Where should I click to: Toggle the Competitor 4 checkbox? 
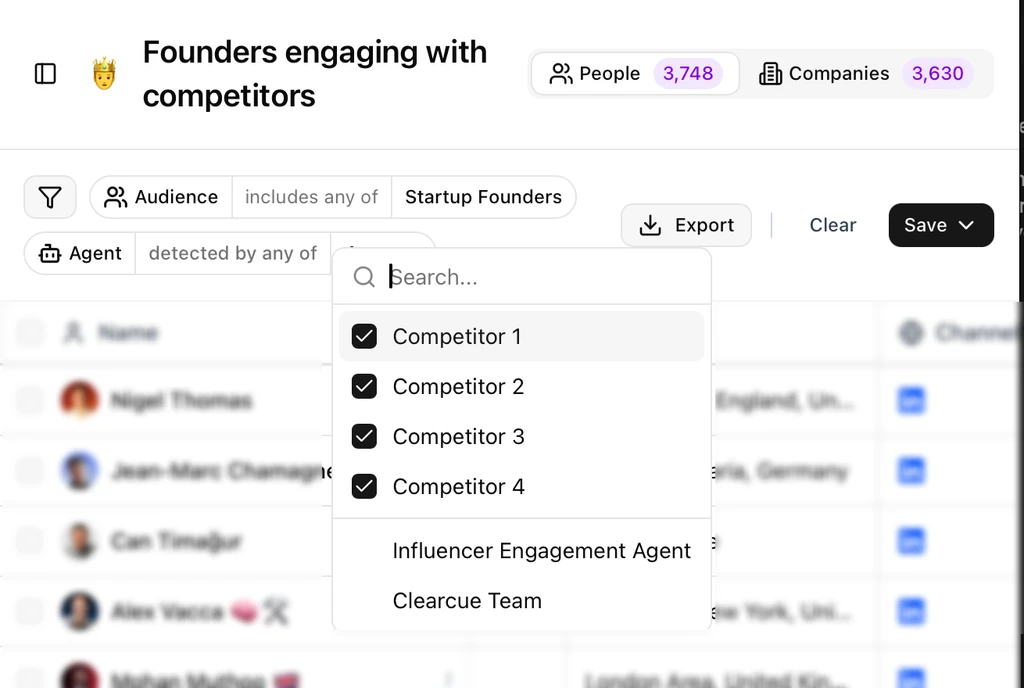click(x=364, y=486)
